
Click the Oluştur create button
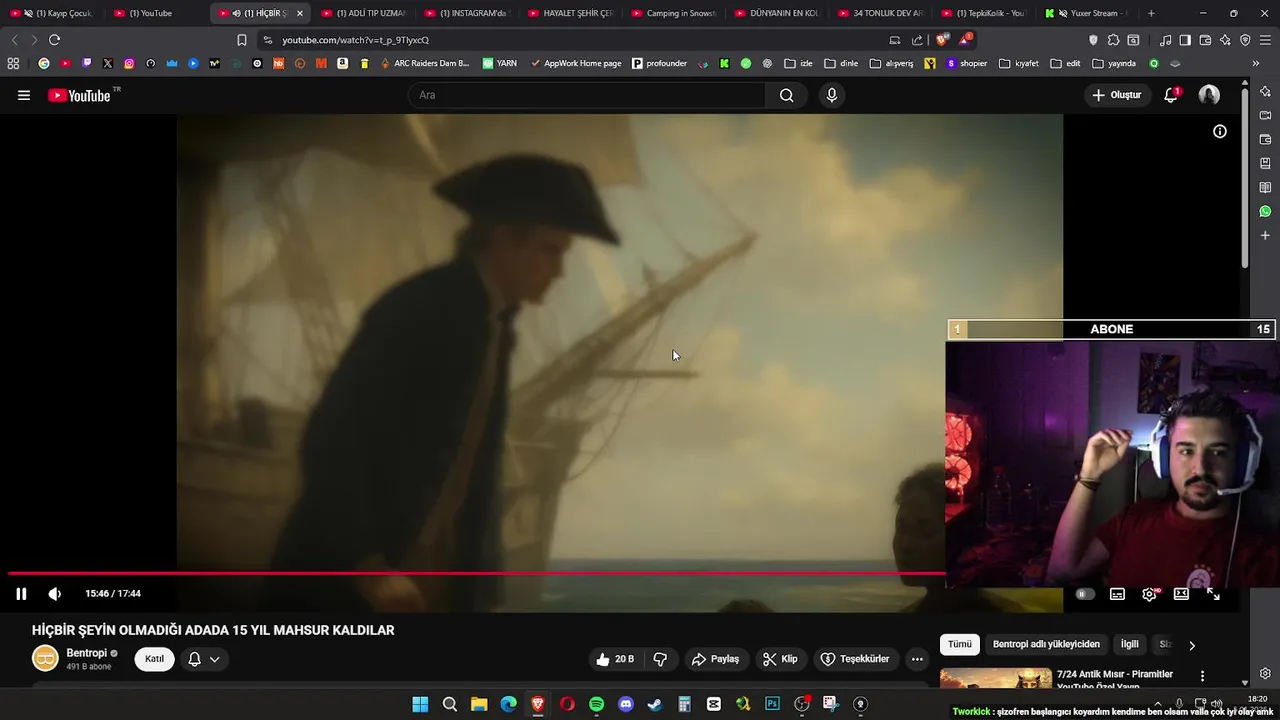point(1116,95)
